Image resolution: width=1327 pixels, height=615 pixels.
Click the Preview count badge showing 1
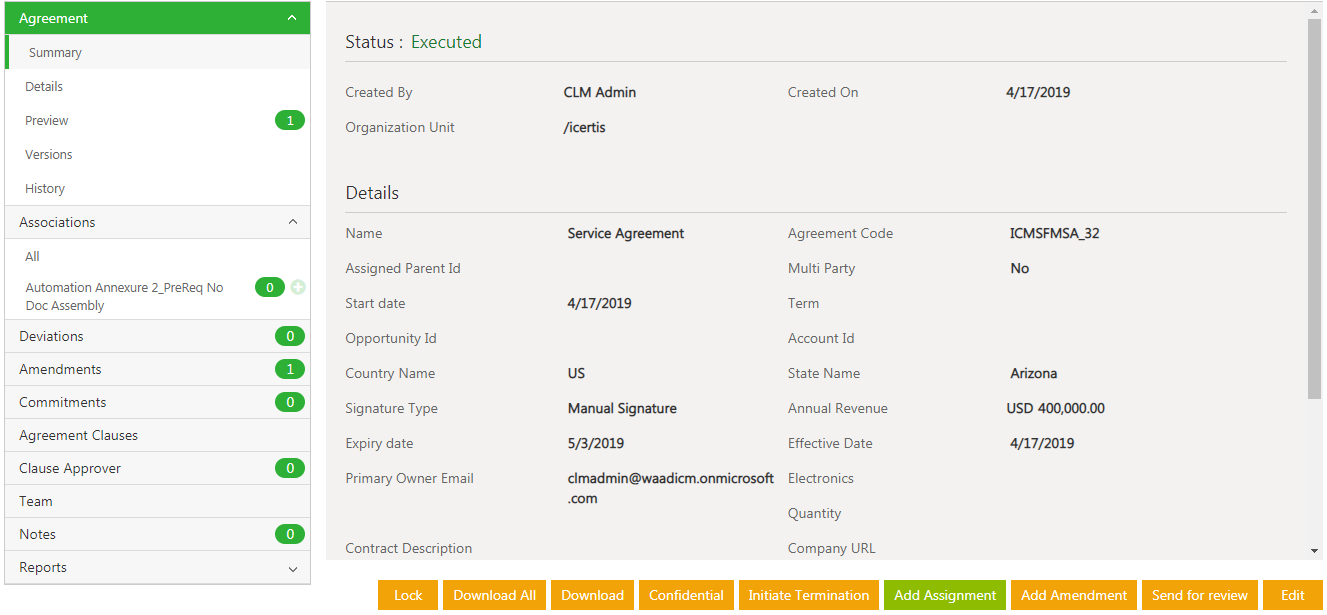pos(290,121)
